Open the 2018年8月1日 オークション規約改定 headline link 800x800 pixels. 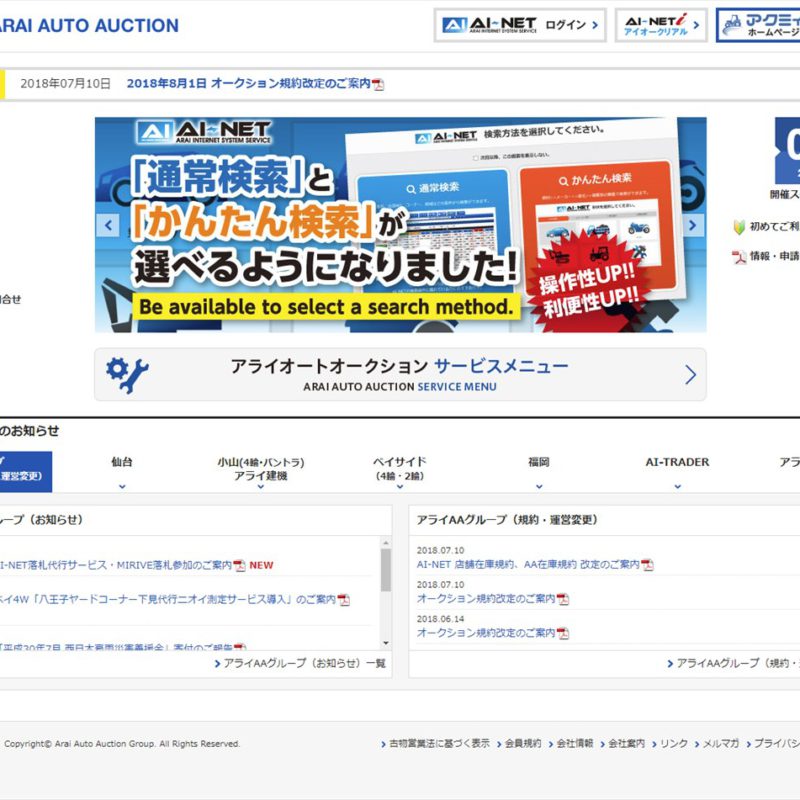(248, 84)
